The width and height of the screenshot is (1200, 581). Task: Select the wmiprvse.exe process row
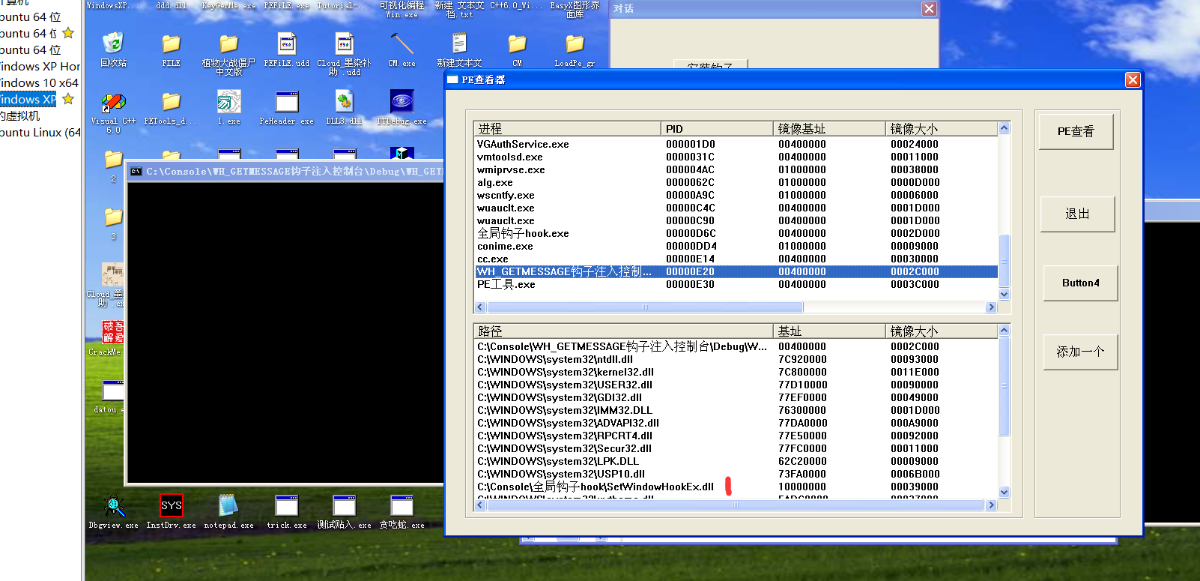click(x=736, y=170)
